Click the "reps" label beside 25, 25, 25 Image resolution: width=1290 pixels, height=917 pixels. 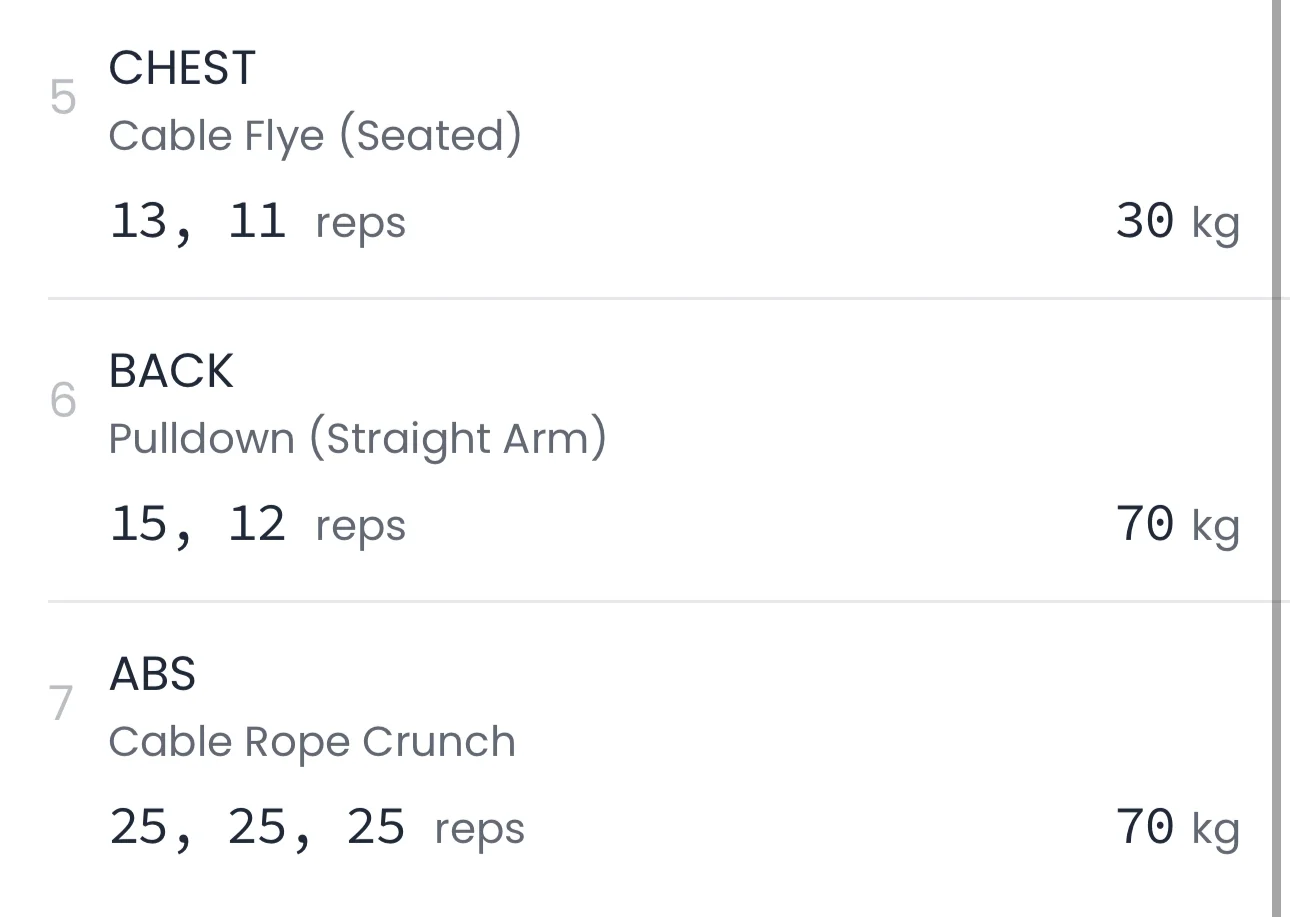(x=479, y=830)
